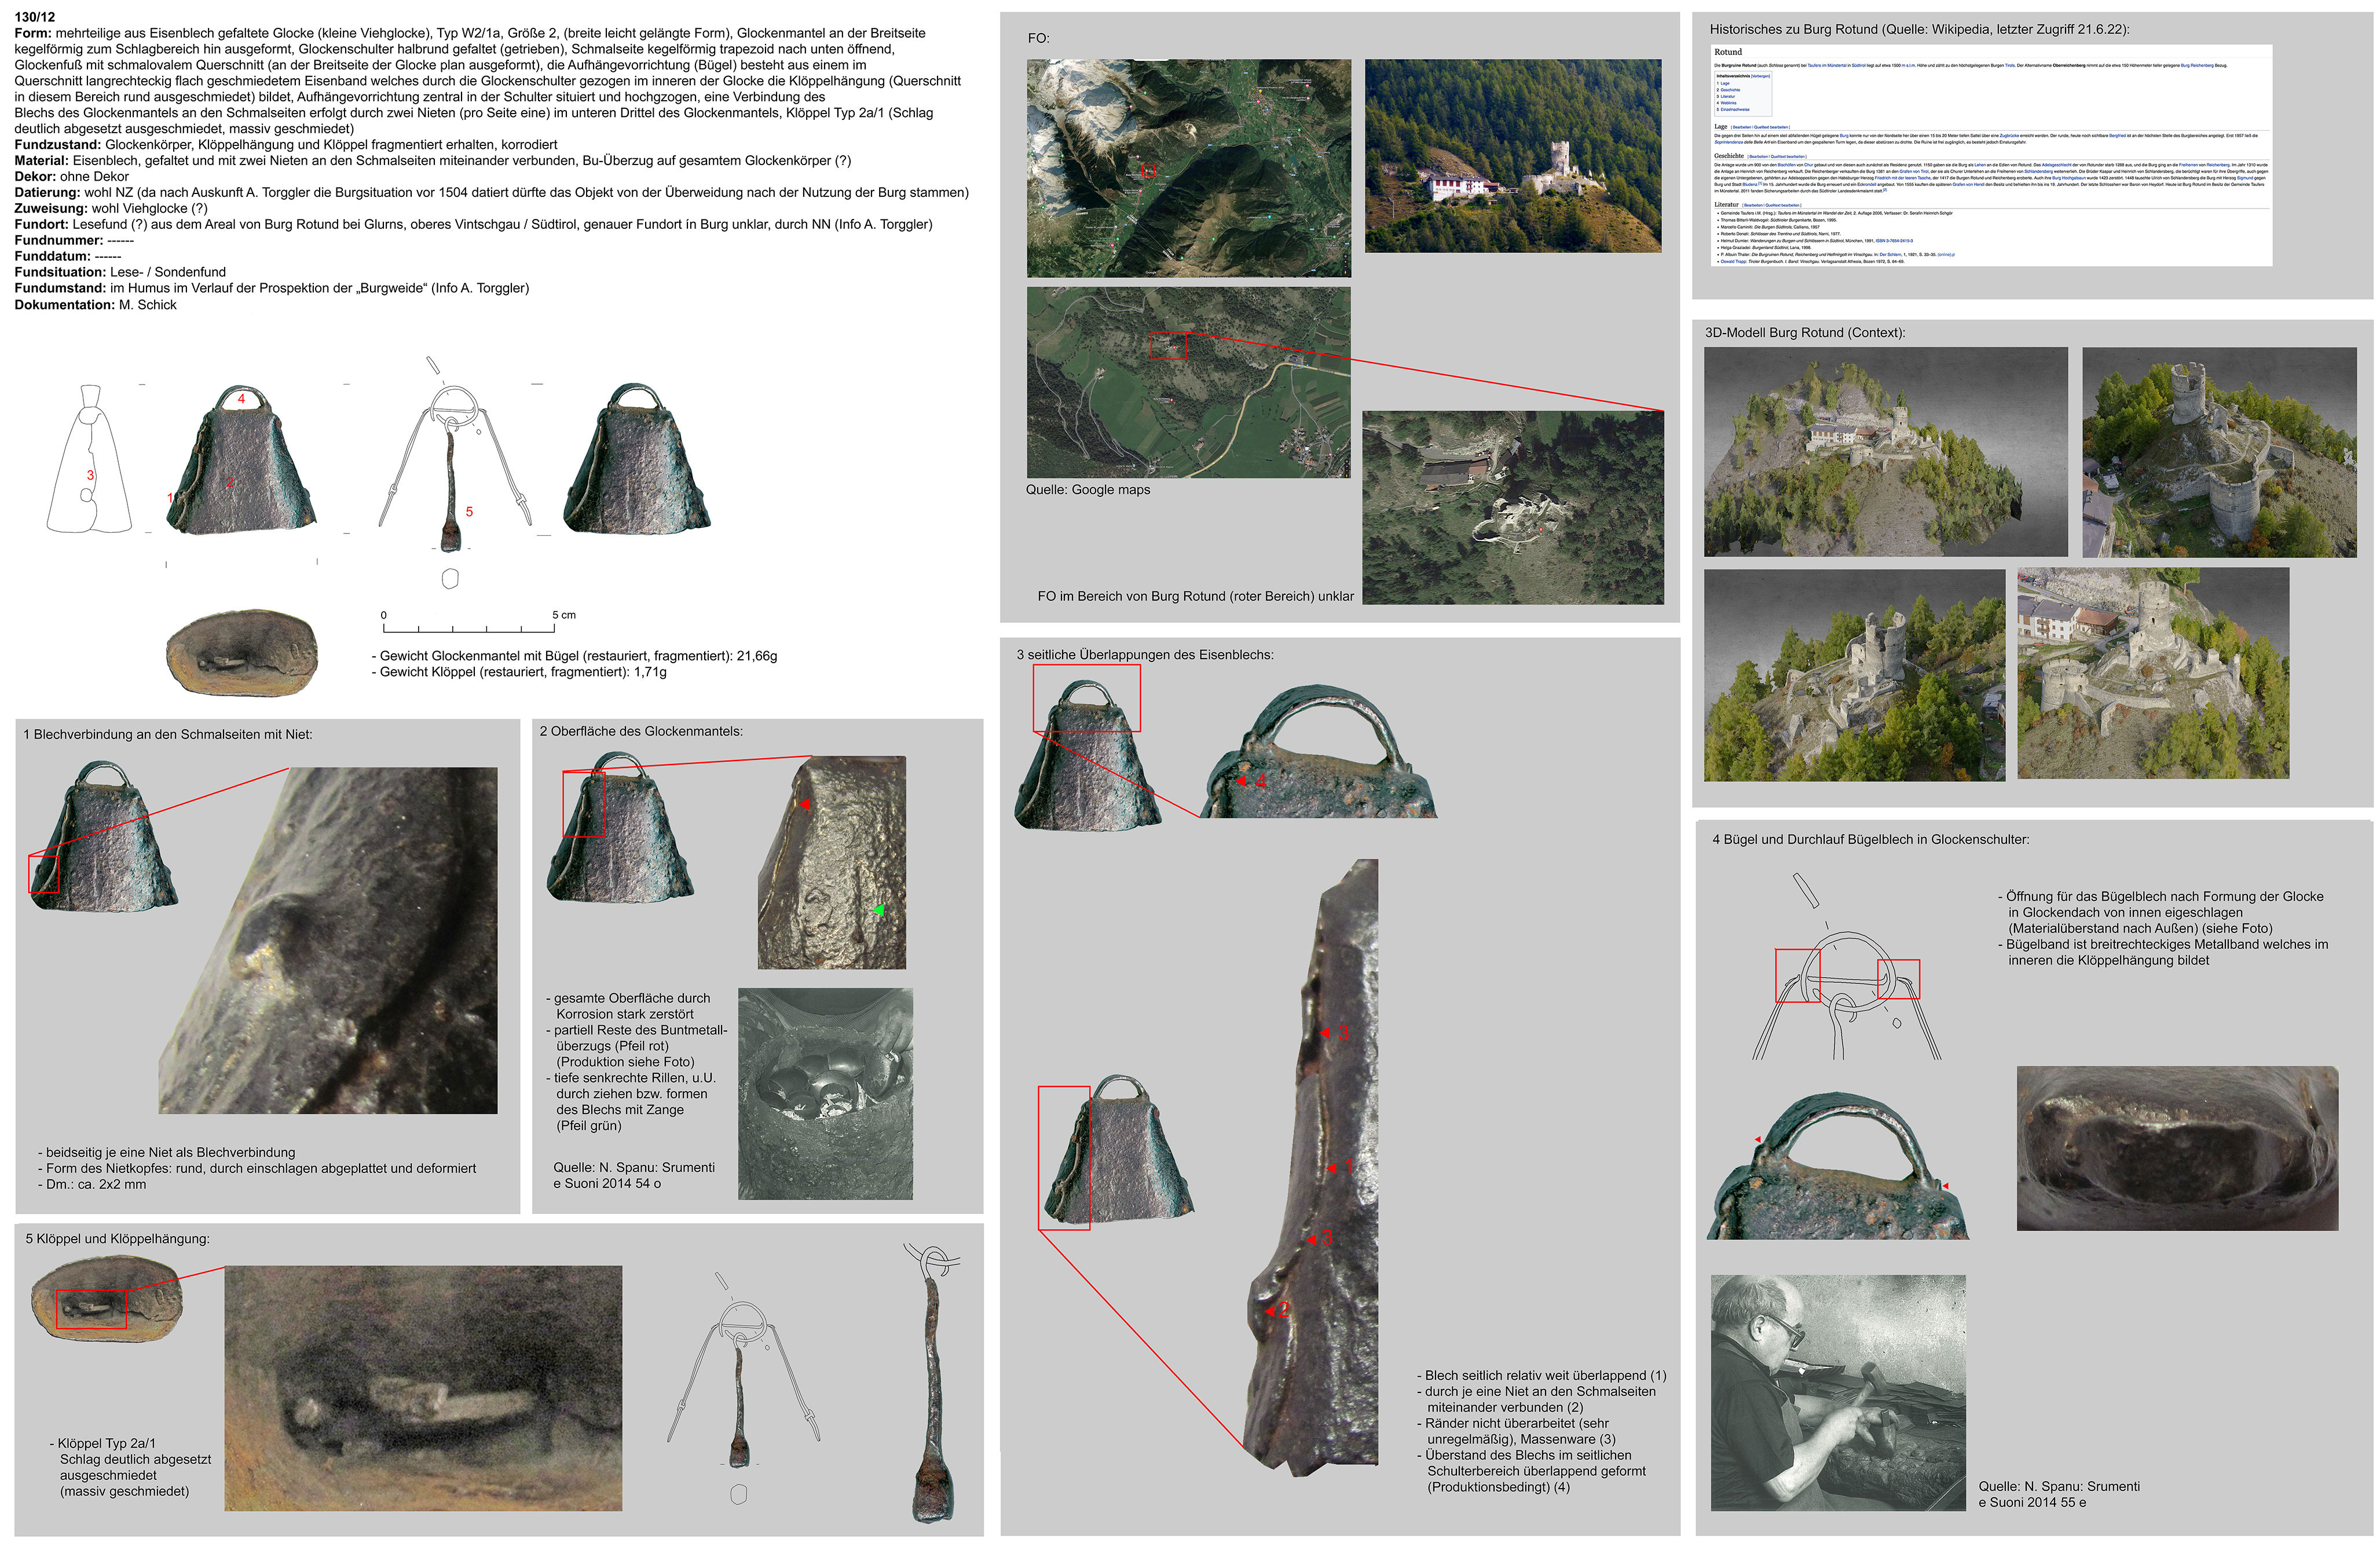The height and width of the screenshot is (1543, 2380).
Task: Select the metal coating production photo in section 2
Action: pos(825,1094)
